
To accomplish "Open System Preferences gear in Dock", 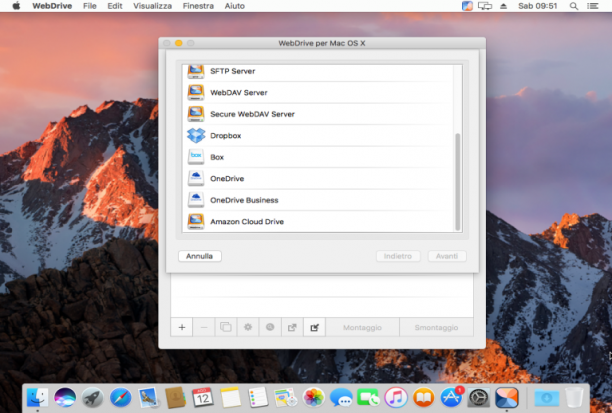I will point(479,398).
